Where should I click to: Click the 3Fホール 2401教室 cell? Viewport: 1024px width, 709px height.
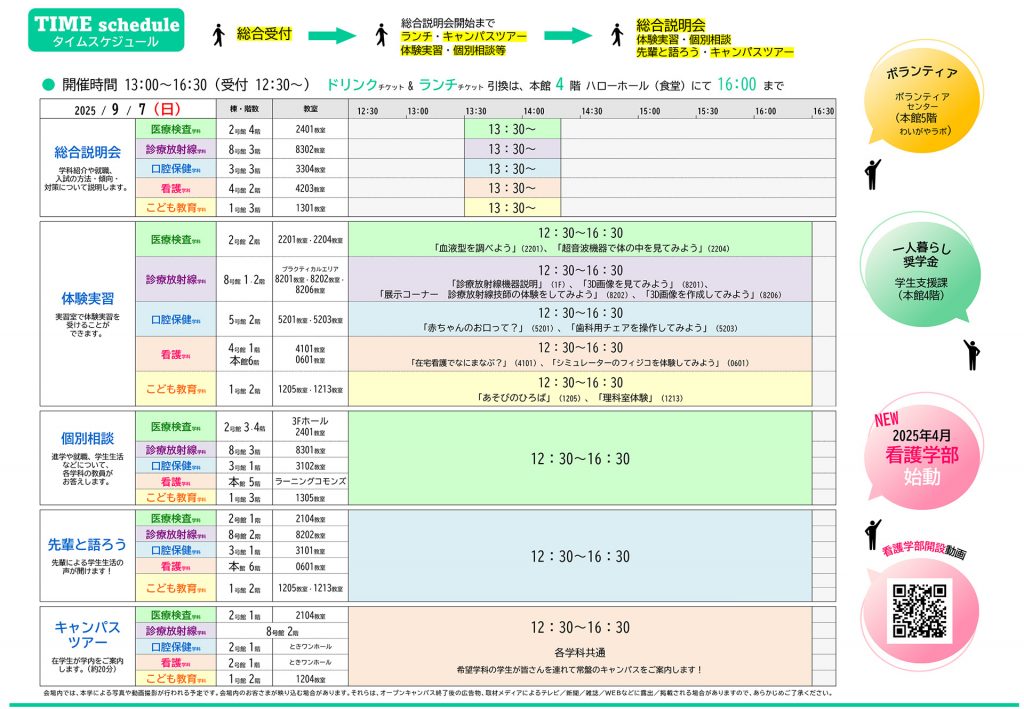tap(310, 426)
